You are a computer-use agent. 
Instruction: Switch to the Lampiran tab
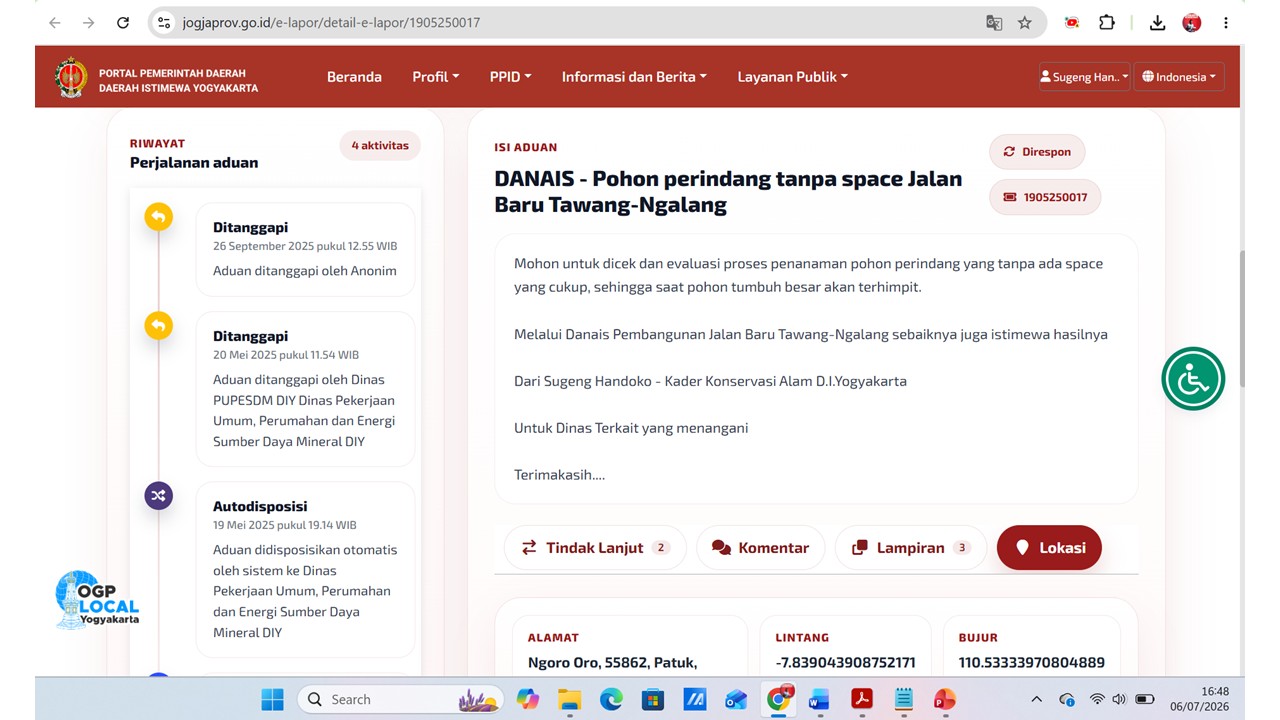click(911, 548)
